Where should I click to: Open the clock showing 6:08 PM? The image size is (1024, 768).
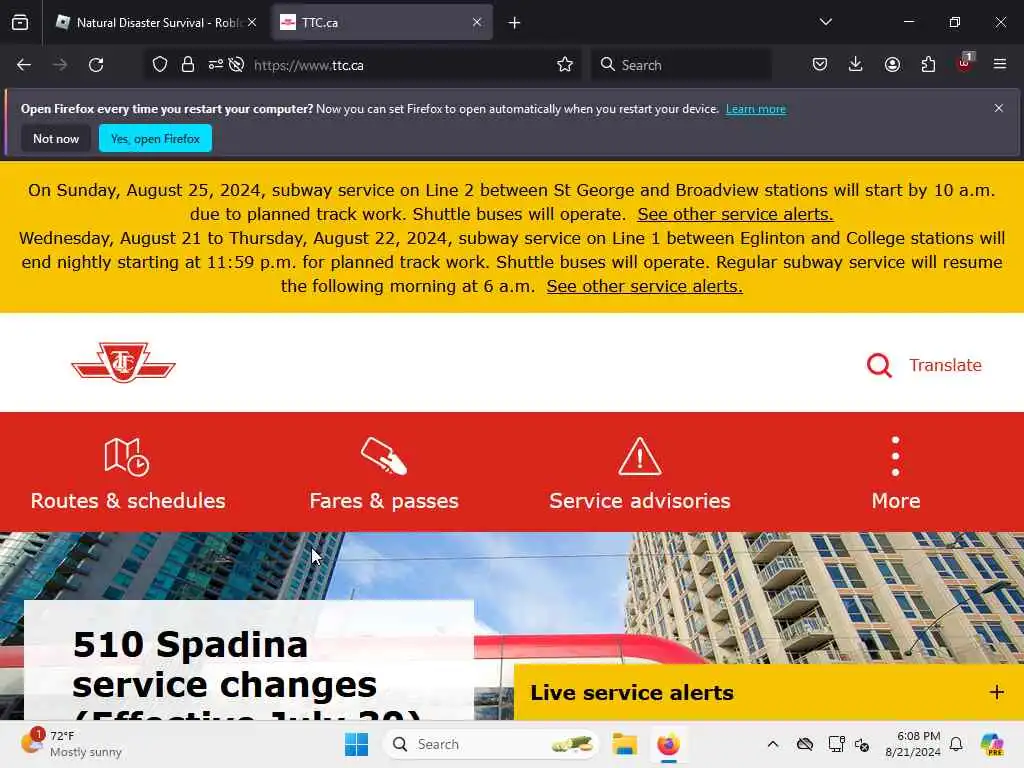pyautogui.click(x=913, y=744)
